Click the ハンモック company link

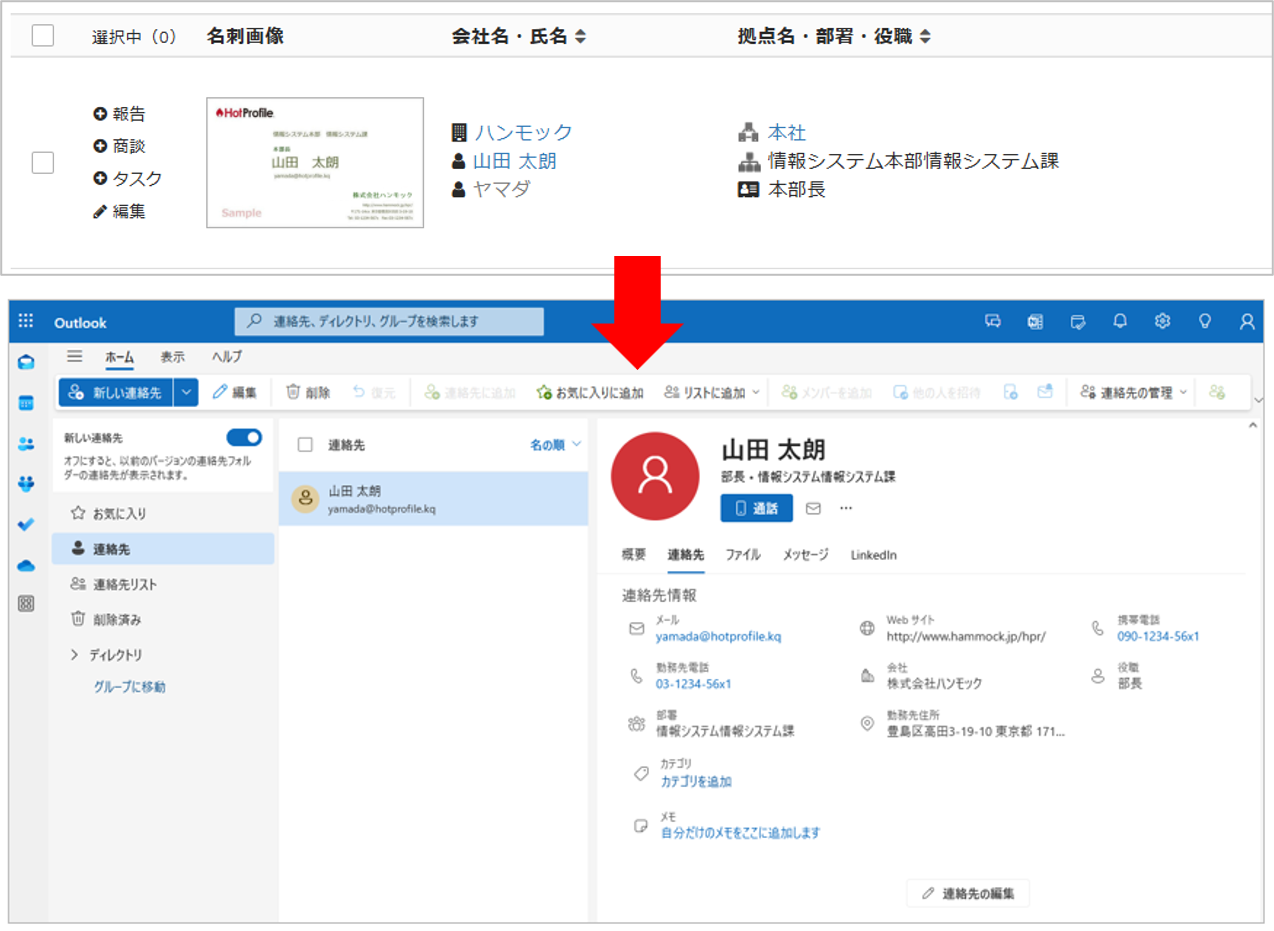coord(524,132)
